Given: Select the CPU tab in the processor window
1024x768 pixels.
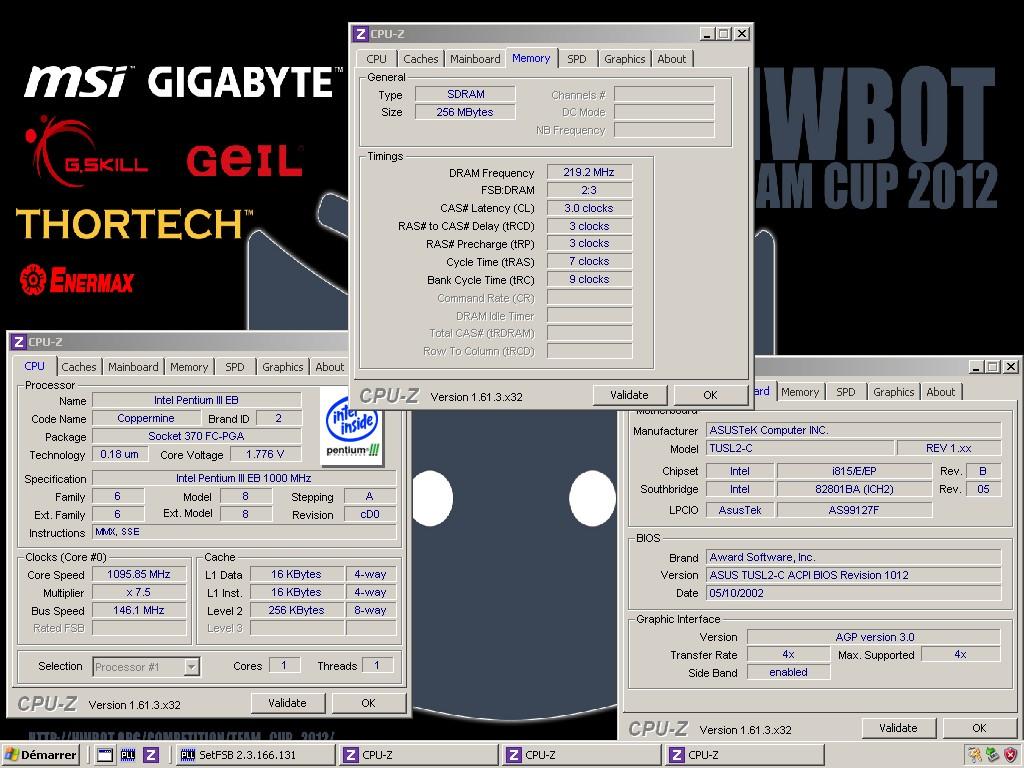Looking at the screenshot, I should (35, 366).
